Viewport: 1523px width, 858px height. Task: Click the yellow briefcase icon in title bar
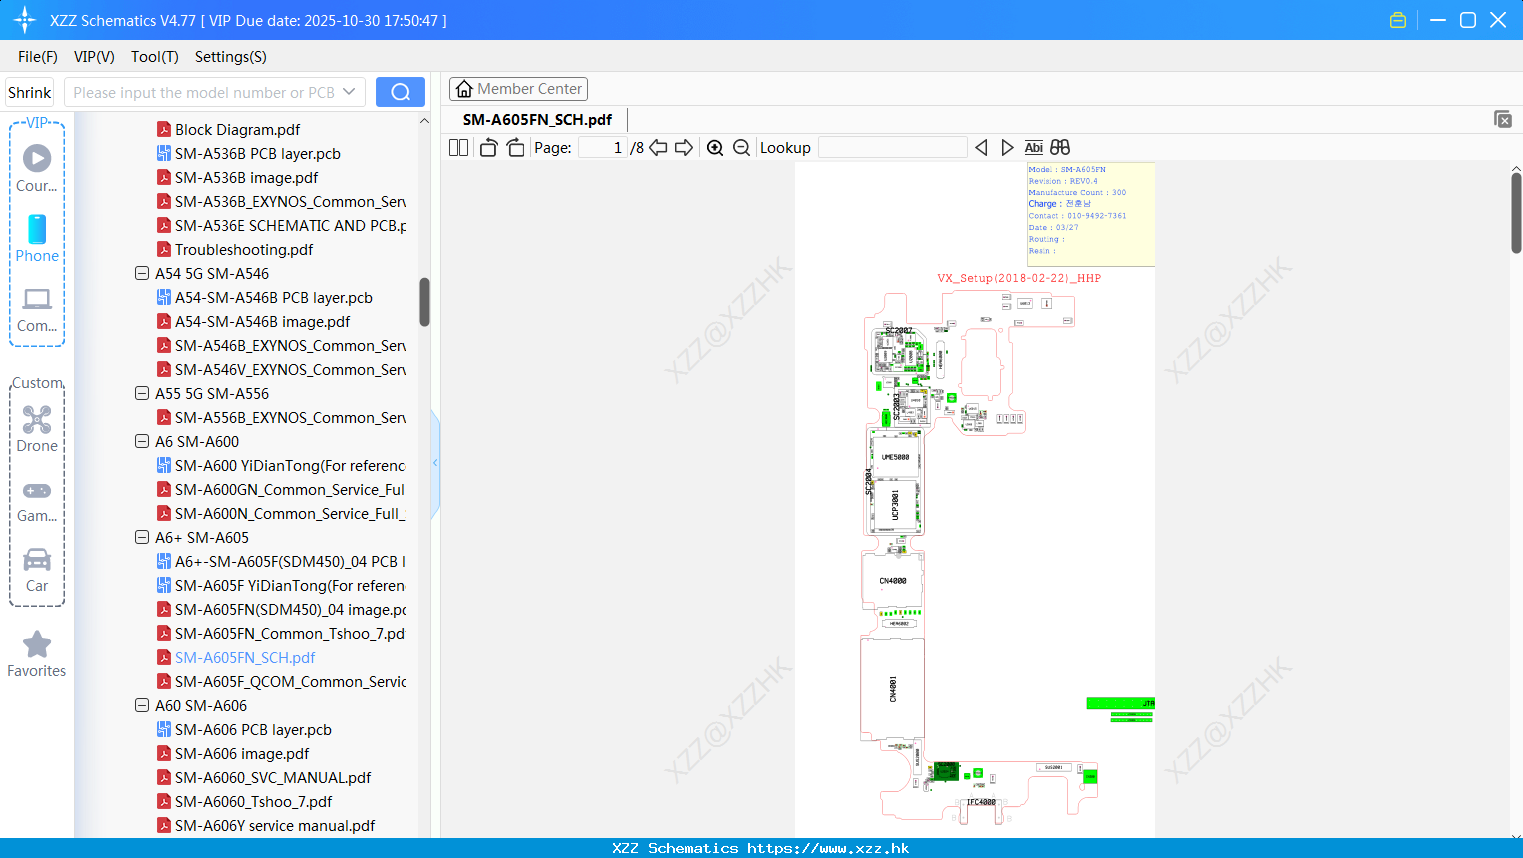coord(1398,20)
